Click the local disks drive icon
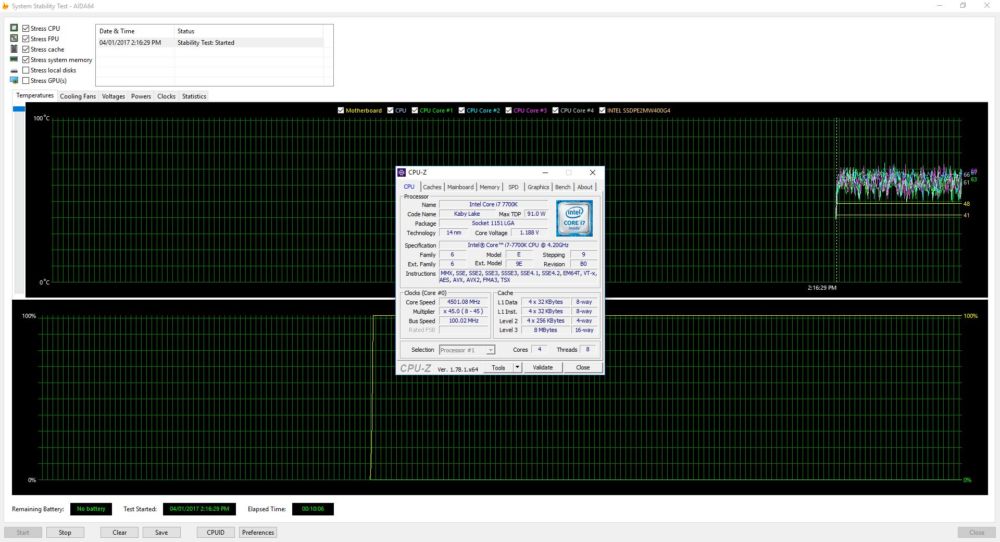Image resolution: width=1000 pixels, height=542 pixels. (x=14, y=70)
